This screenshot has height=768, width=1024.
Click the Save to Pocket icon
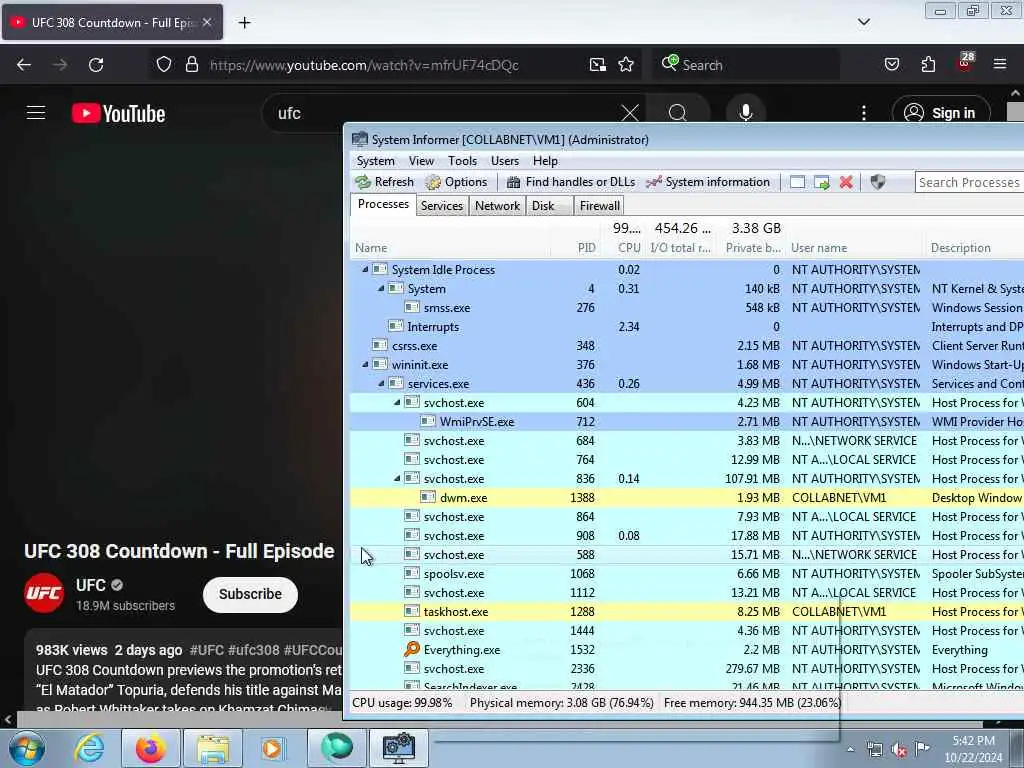892,64
